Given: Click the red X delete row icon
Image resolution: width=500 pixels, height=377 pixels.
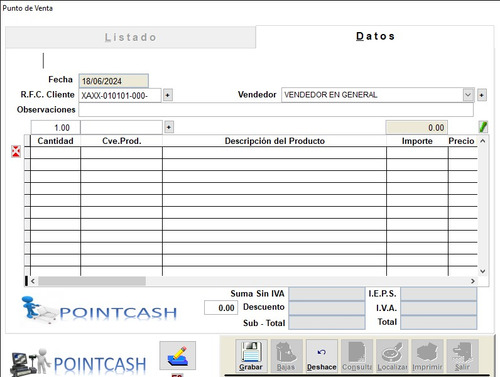Looking at the screenshot, I should (16, 151).
